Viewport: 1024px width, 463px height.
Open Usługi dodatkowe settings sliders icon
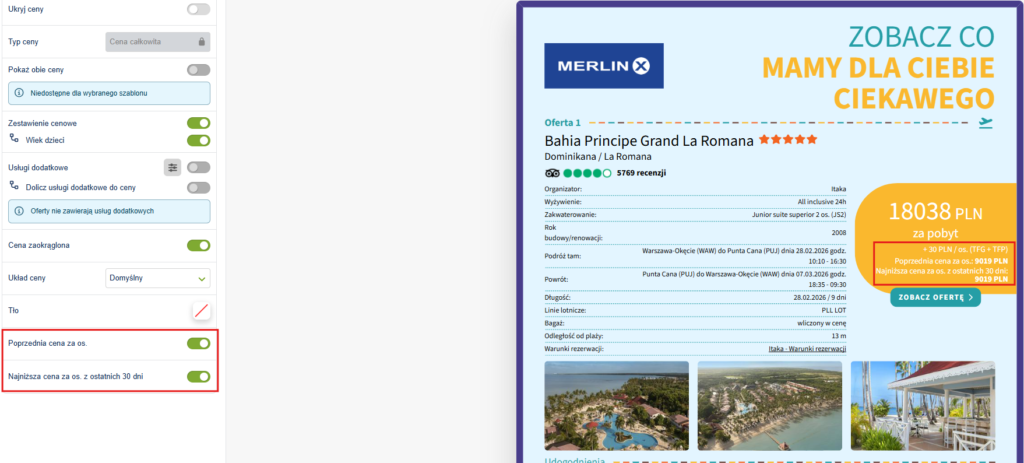[x=172, y=168]
